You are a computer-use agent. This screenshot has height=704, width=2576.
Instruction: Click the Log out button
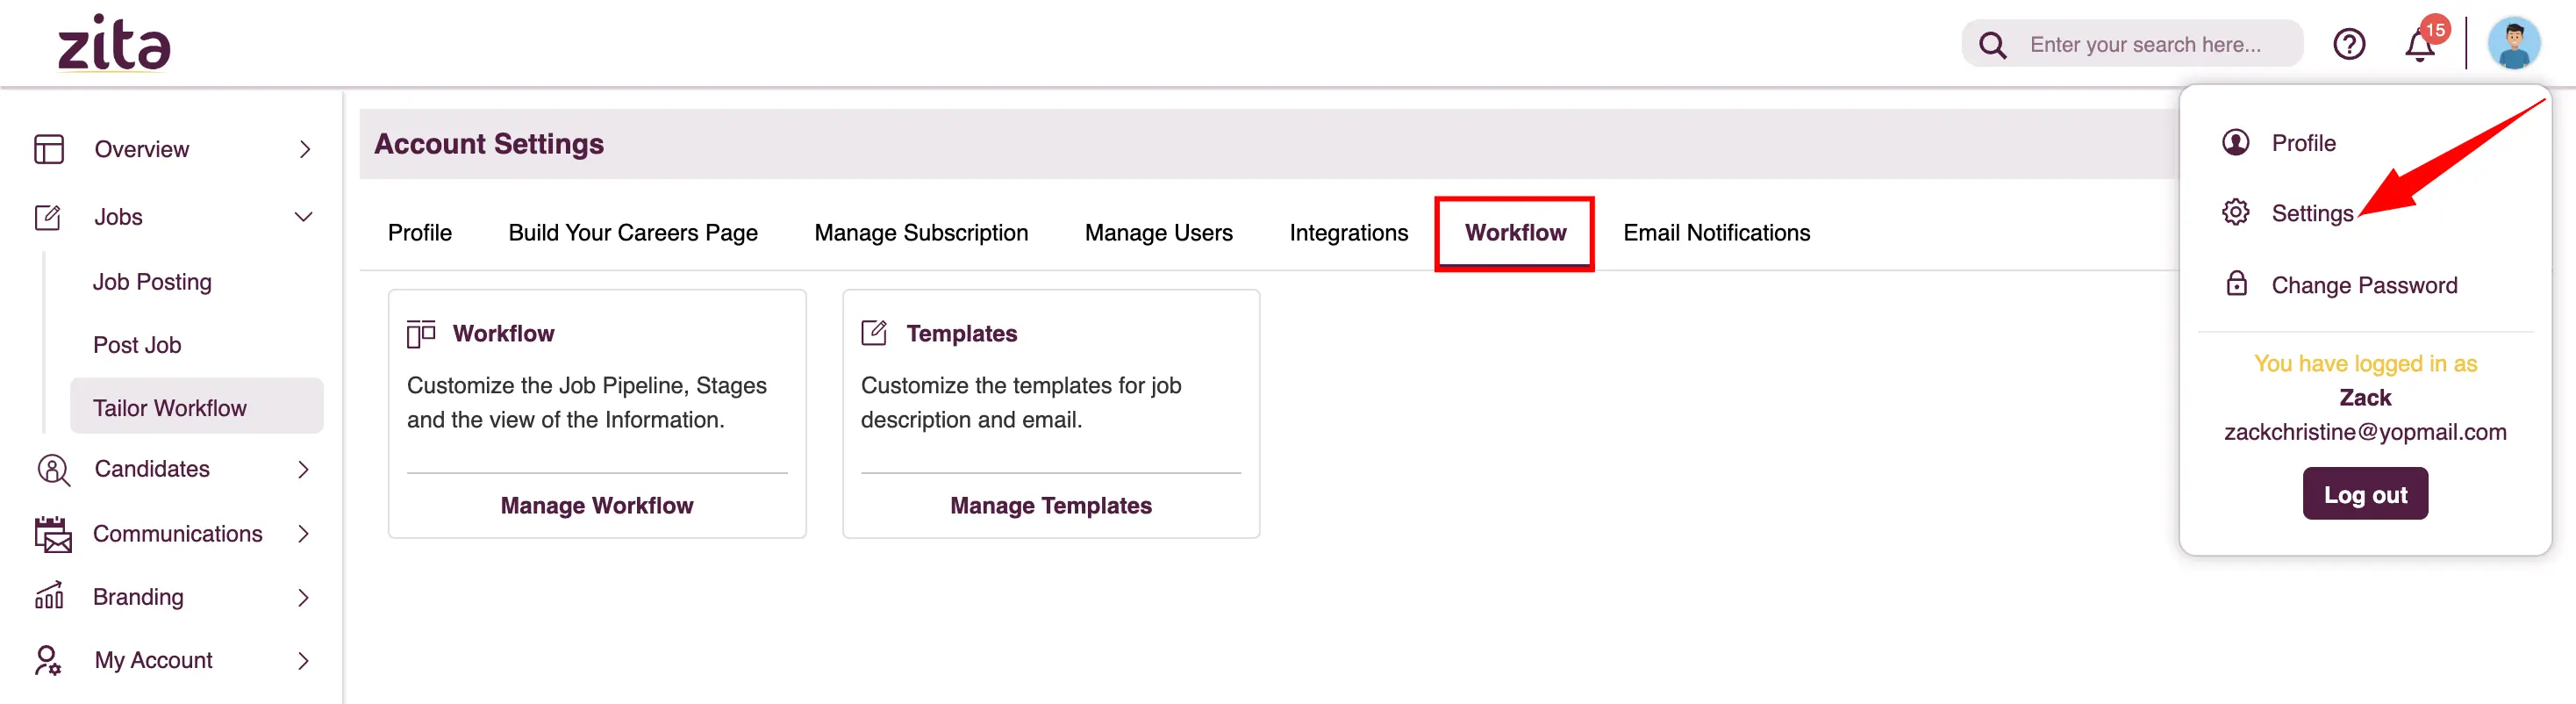tap(2365, 494)
